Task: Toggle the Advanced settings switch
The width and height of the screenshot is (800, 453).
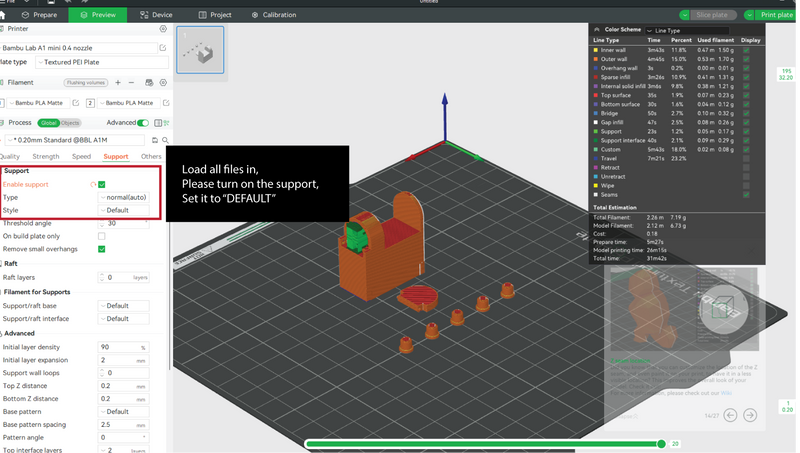Action: pos(143,122)
